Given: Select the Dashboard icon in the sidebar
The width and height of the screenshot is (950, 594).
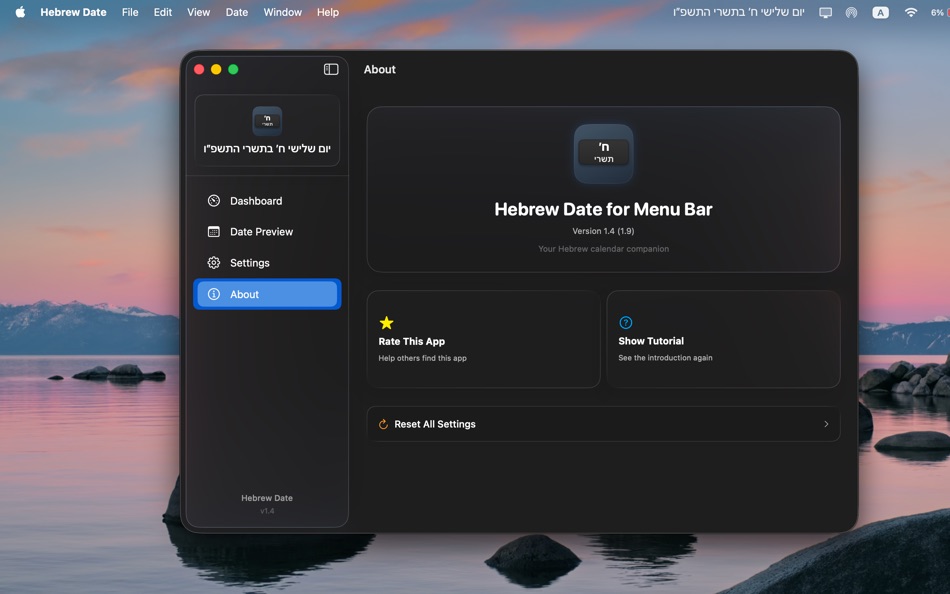Looking at the screenshot, I should coord(213,200).
